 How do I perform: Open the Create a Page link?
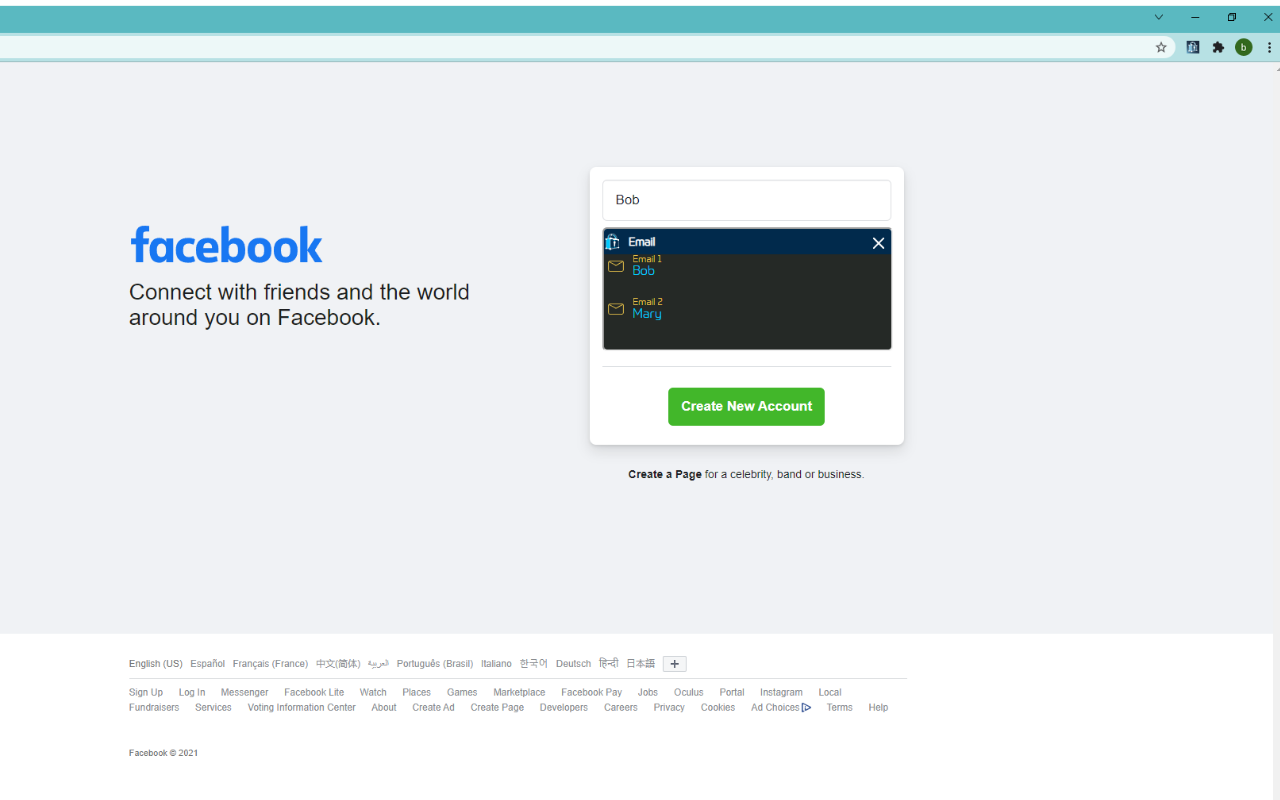664,474
